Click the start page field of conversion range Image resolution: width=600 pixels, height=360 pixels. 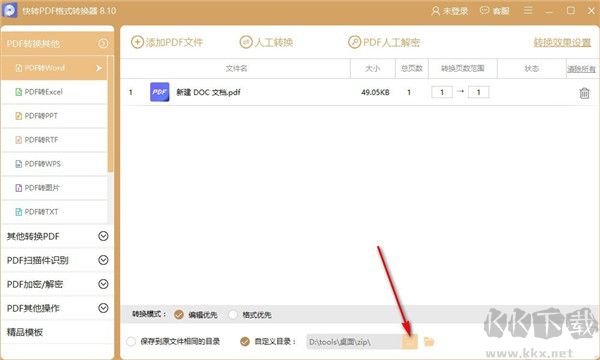pyautogui.click(x=442, y=92)
